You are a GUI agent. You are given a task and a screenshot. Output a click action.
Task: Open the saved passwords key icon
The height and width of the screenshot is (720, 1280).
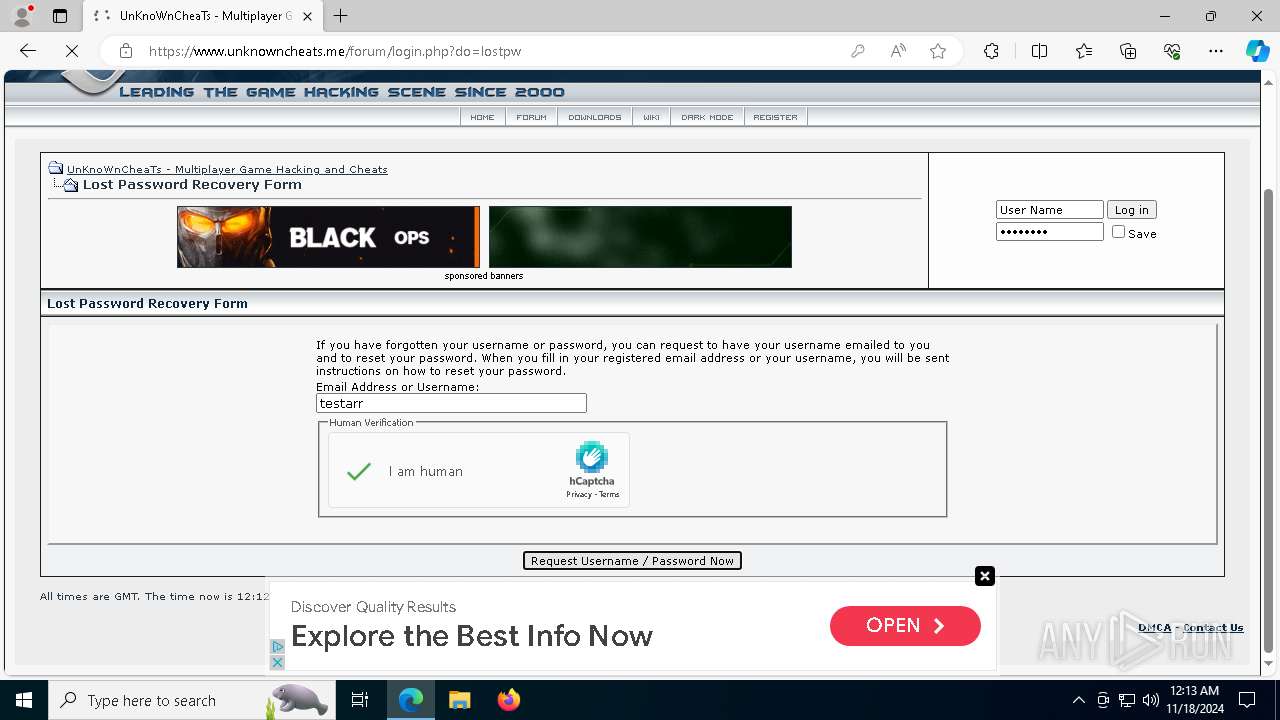[858, 51]
